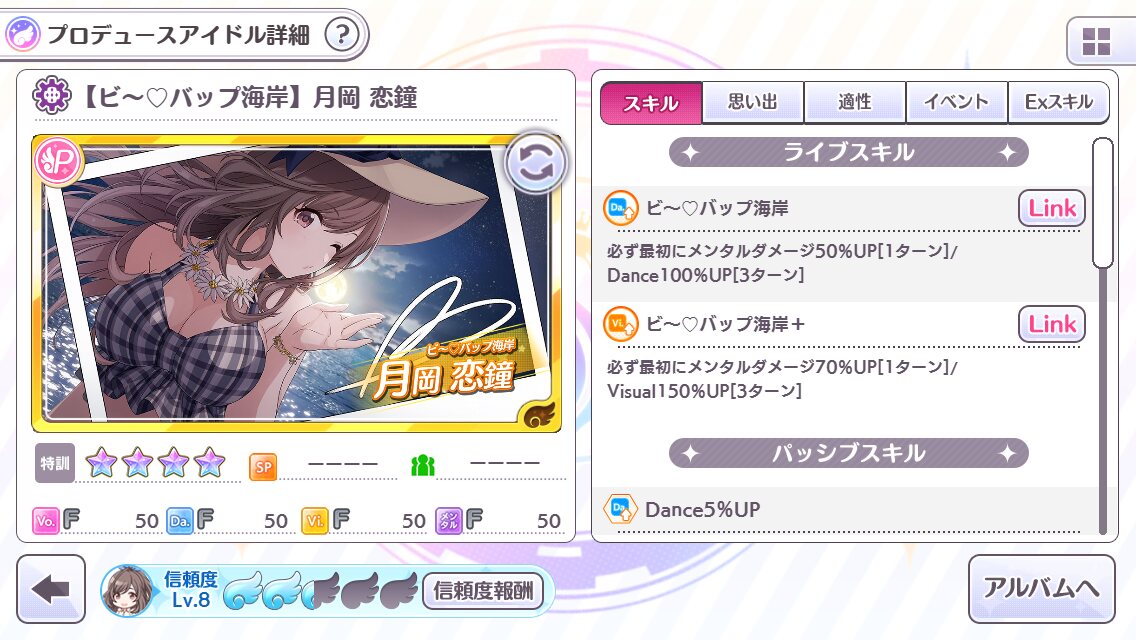Click the back arrow button
This screenshot has height=640, width=1136.
click(51, 589)
